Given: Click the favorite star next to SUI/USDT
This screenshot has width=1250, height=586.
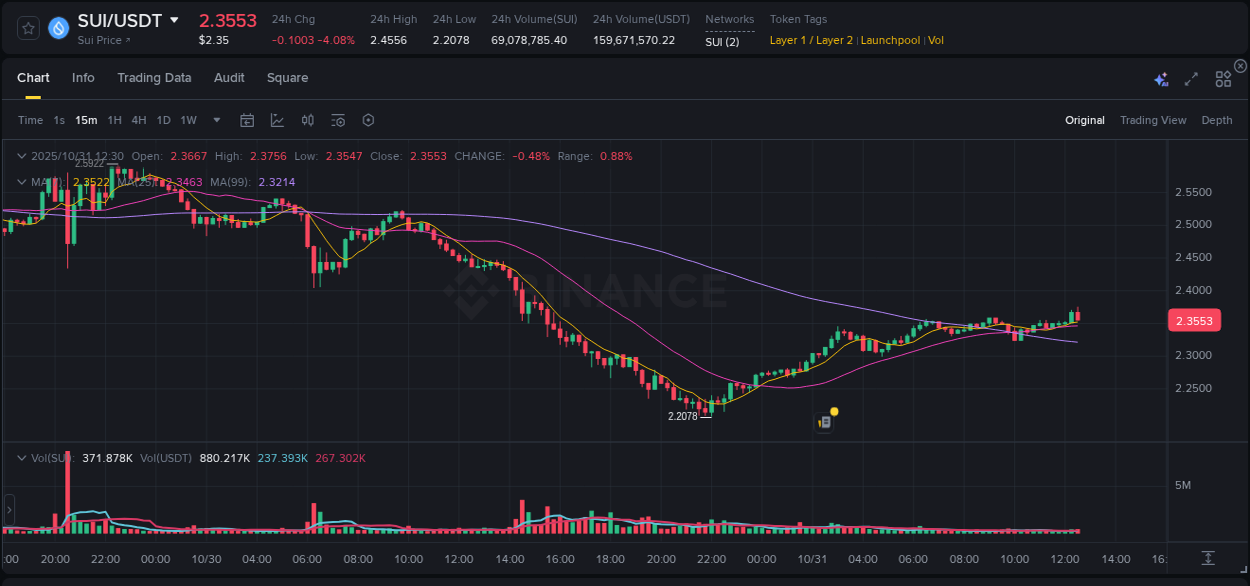Looking at the screenshot, I should click(x=27, y=28).
